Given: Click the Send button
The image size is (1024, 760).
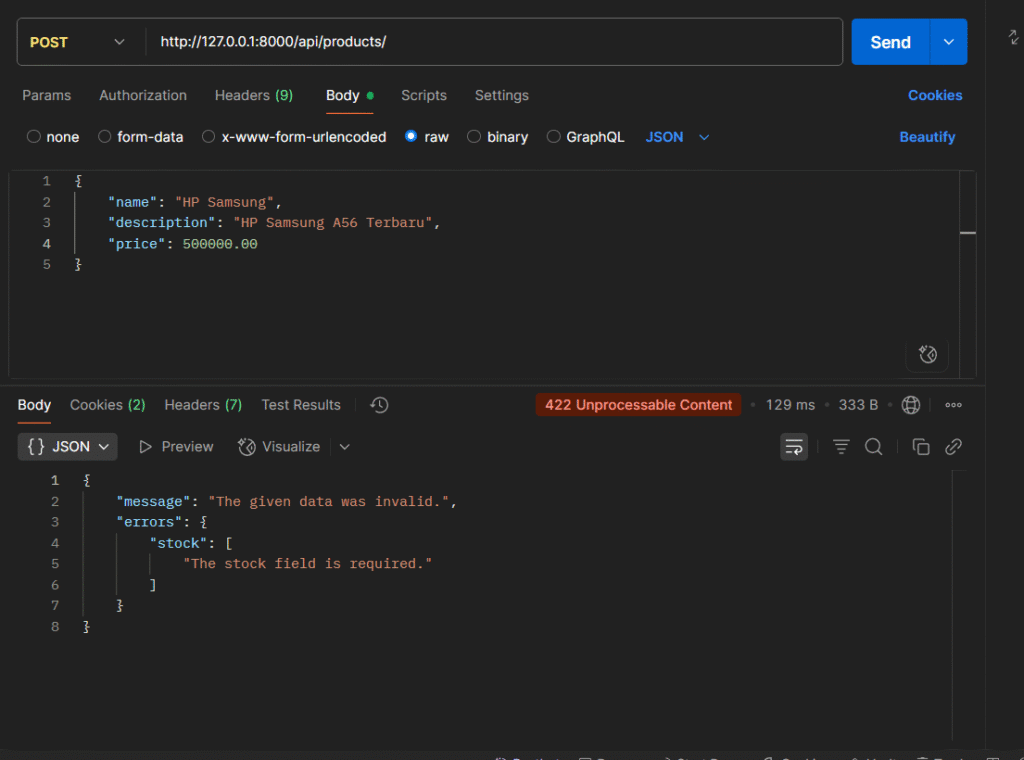Looking at the screenshot, I should coord(890,42).
